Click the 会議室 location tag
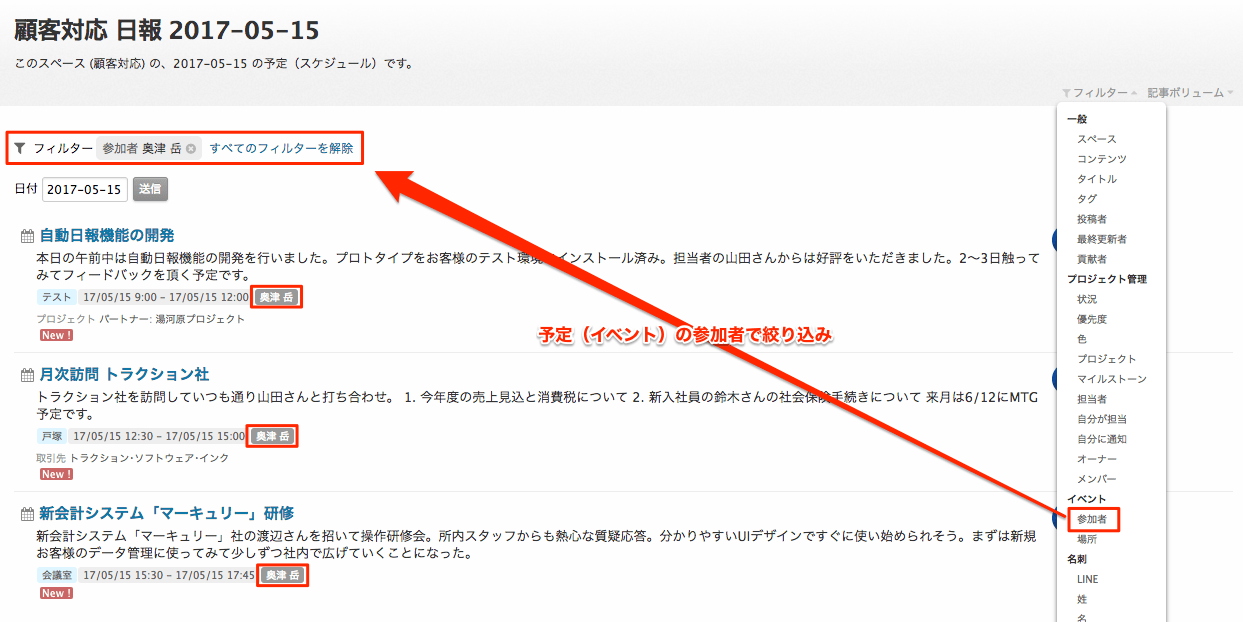The width and height of the screenshot is (1243, 622). pos(56,575)
